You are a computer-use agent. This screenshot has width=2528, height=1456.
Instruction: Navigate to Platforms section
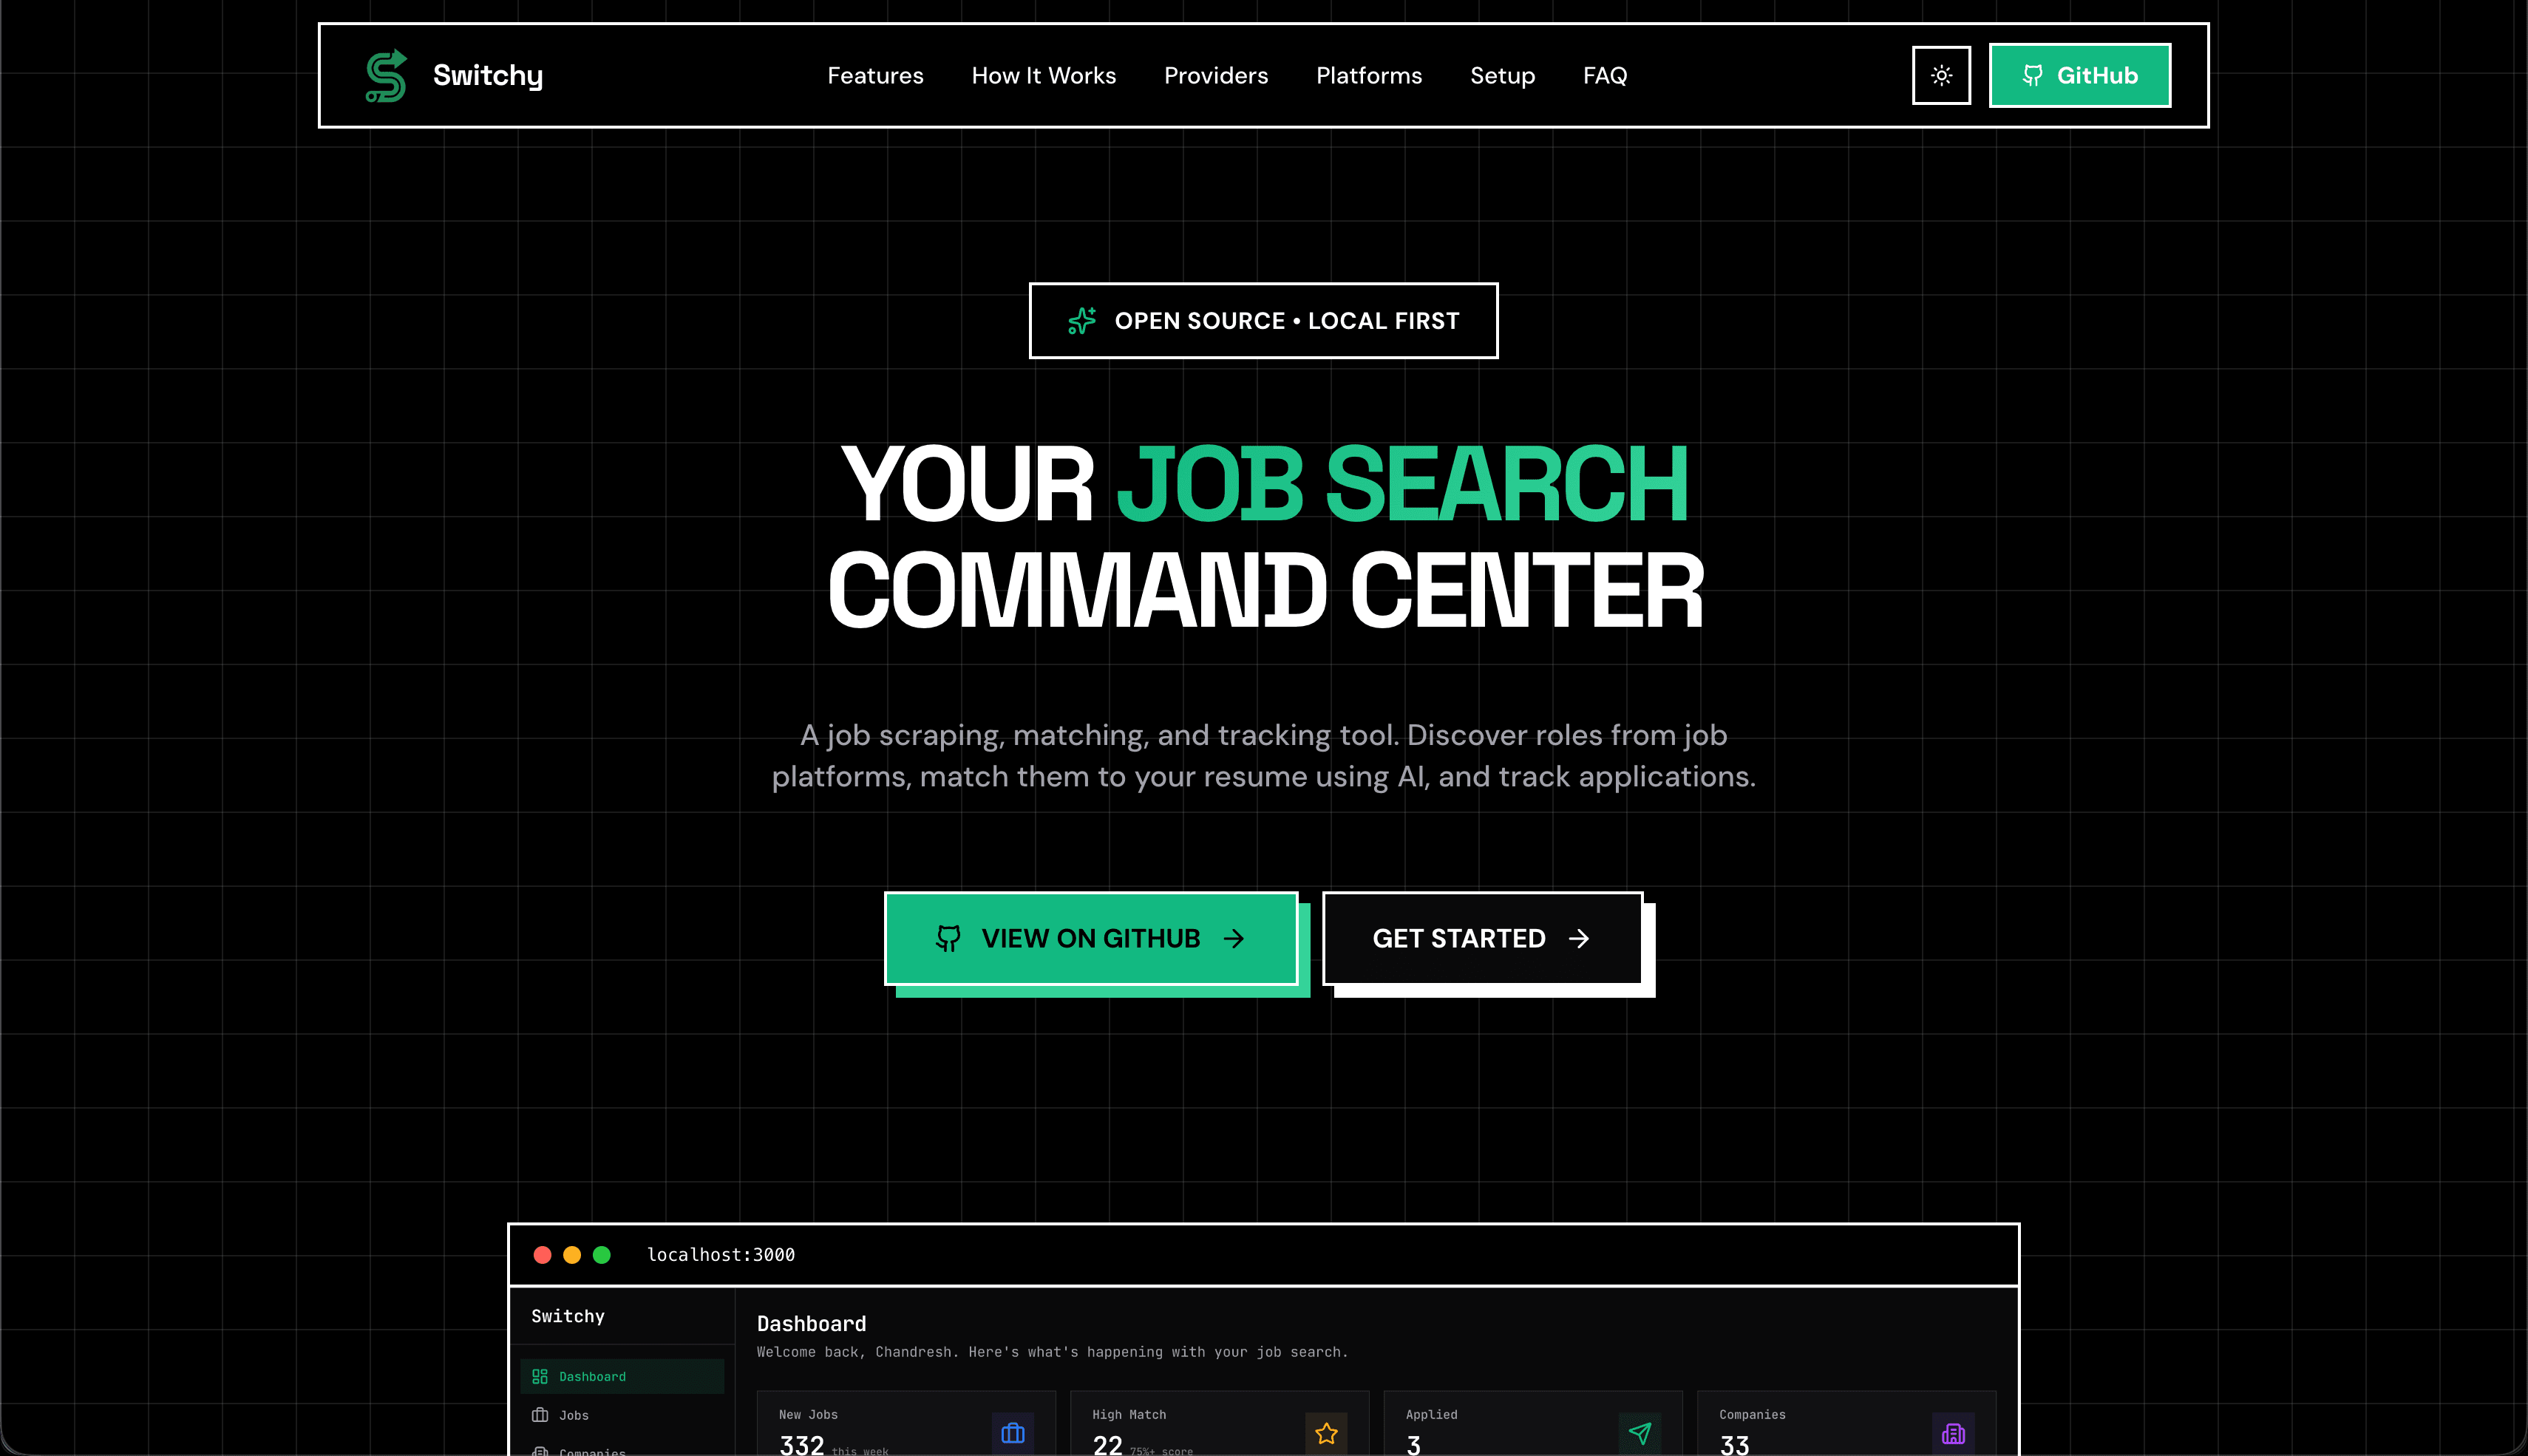(1368, 76)
